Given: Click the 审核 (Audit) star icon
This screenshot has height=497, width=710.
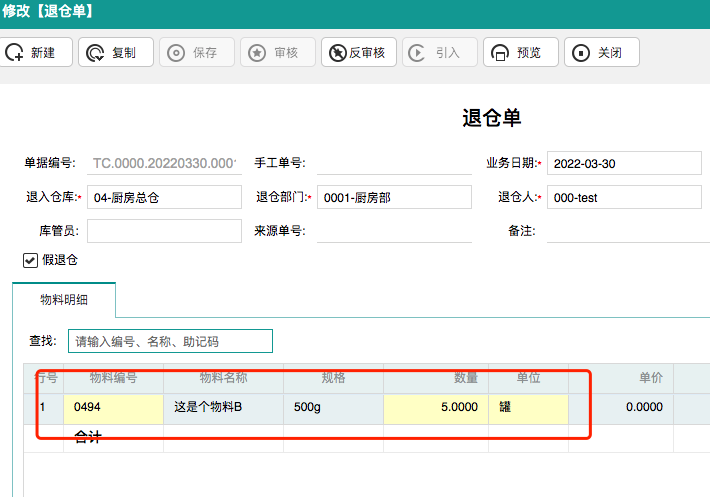Looking at the screenshot, I should click(257, 53).
